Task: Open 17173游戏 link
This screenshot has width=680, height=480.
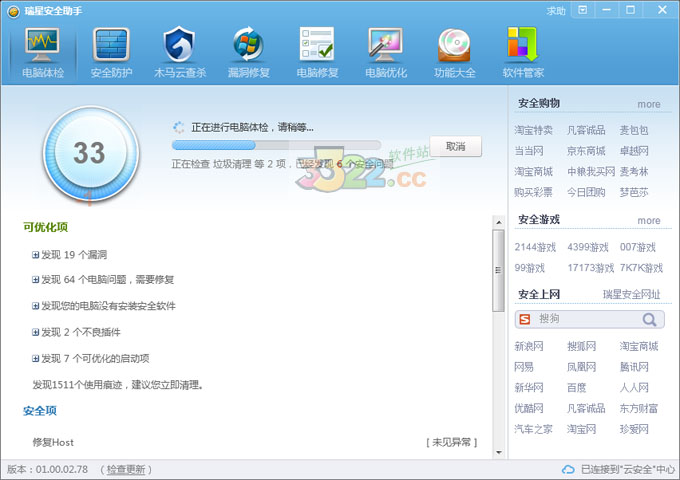Action: (591, 268)
